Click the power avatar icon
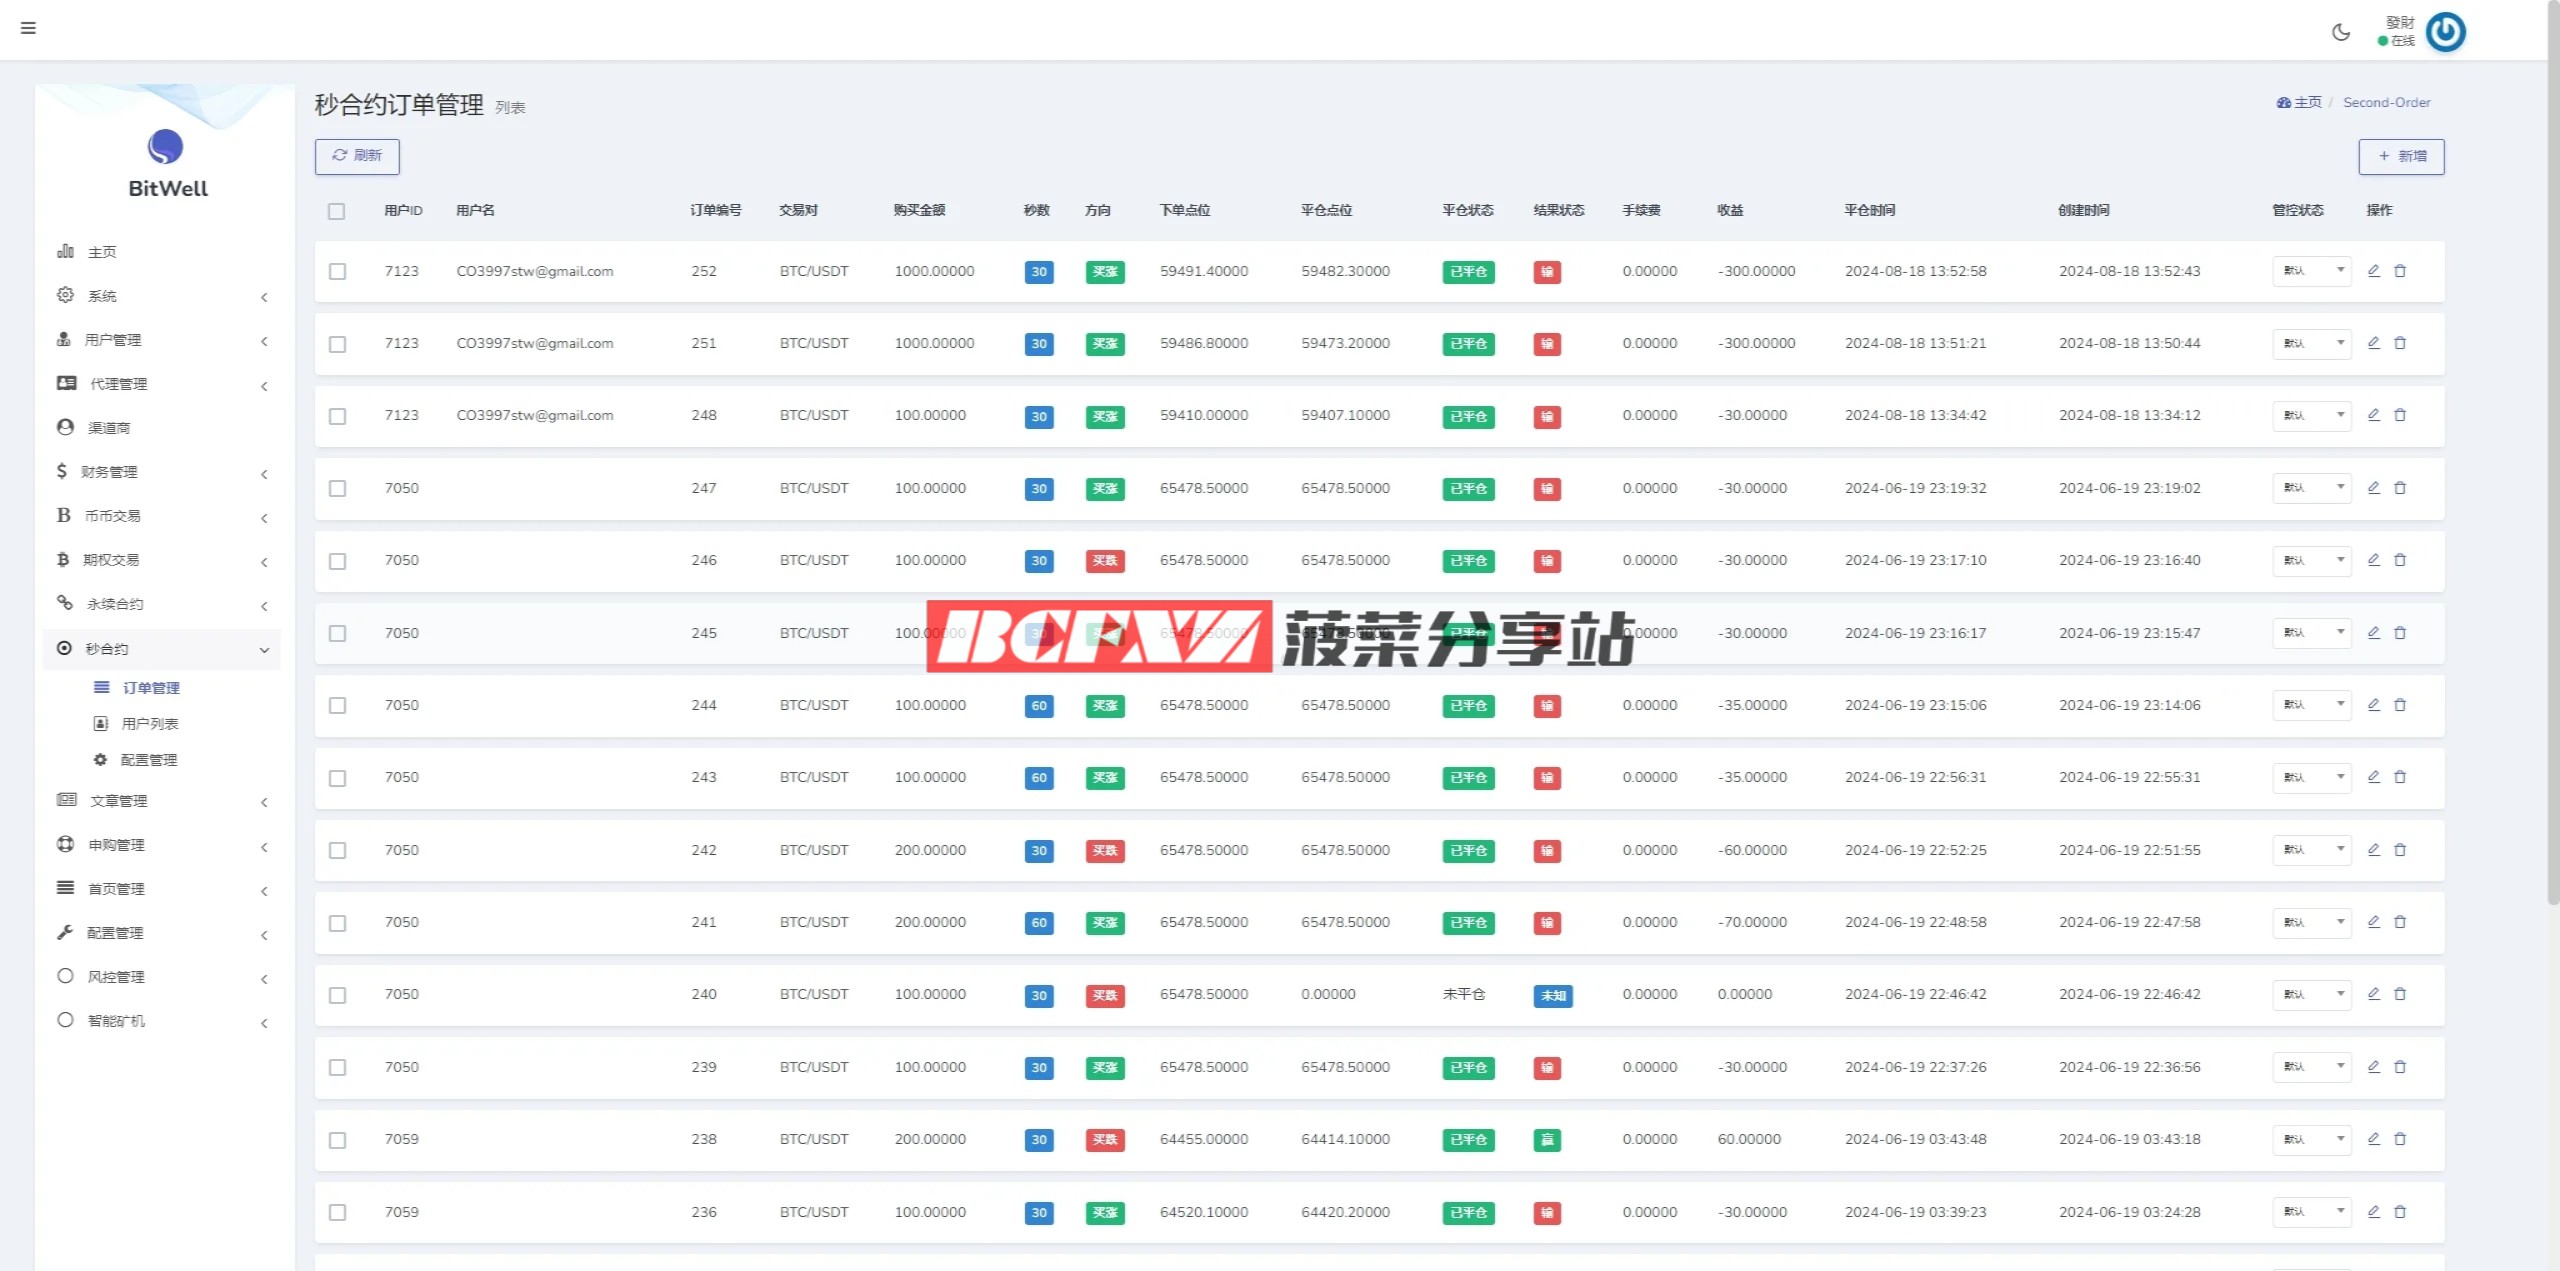Screen dimensions: 2560x1271 point(2446,32)
